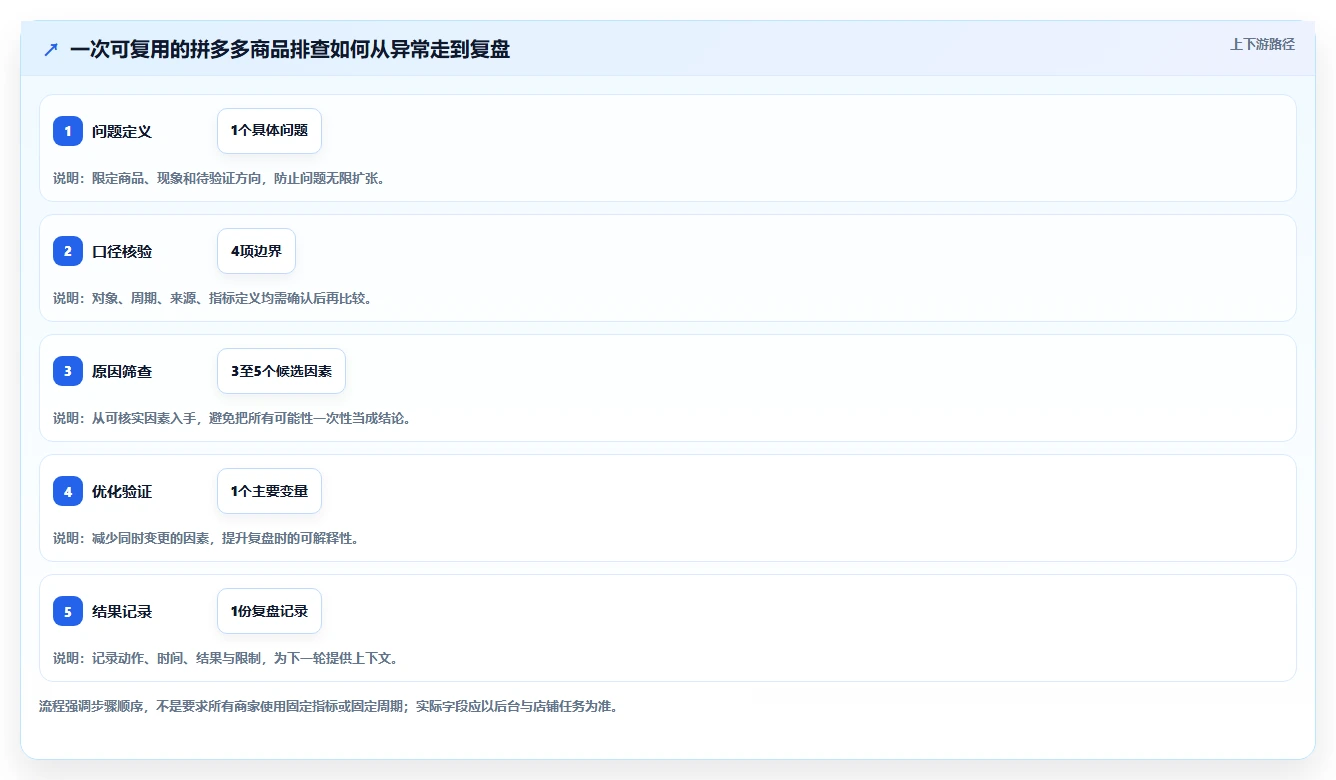Screen dimensions: 1336x780
Task: Click the 优化验证 step title
Action: coord(122,491)
